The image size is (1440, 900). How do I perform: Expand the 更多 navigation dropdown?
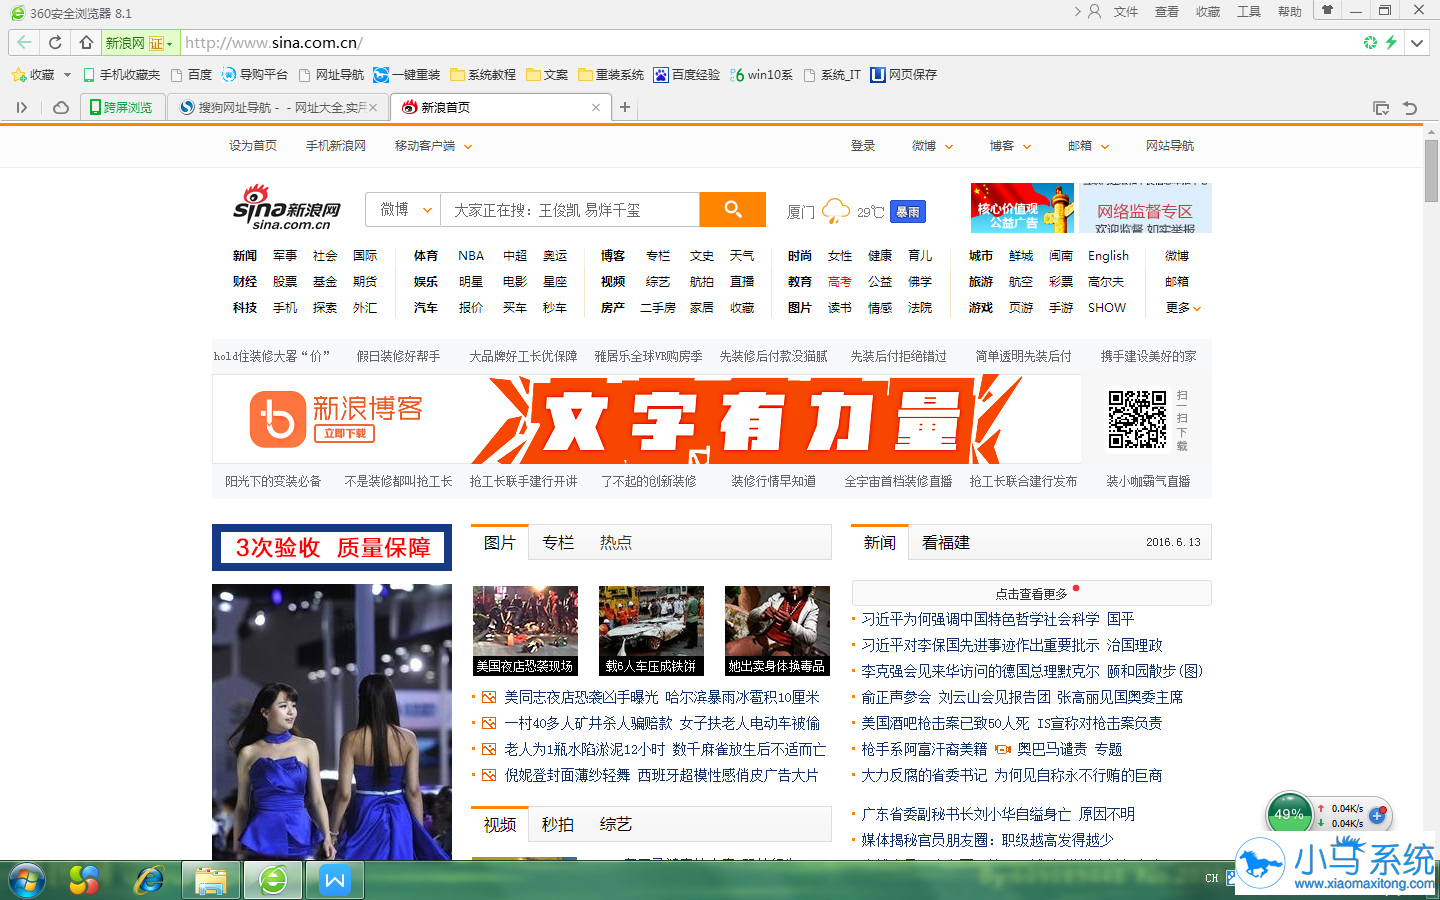tap(1183, 308)
